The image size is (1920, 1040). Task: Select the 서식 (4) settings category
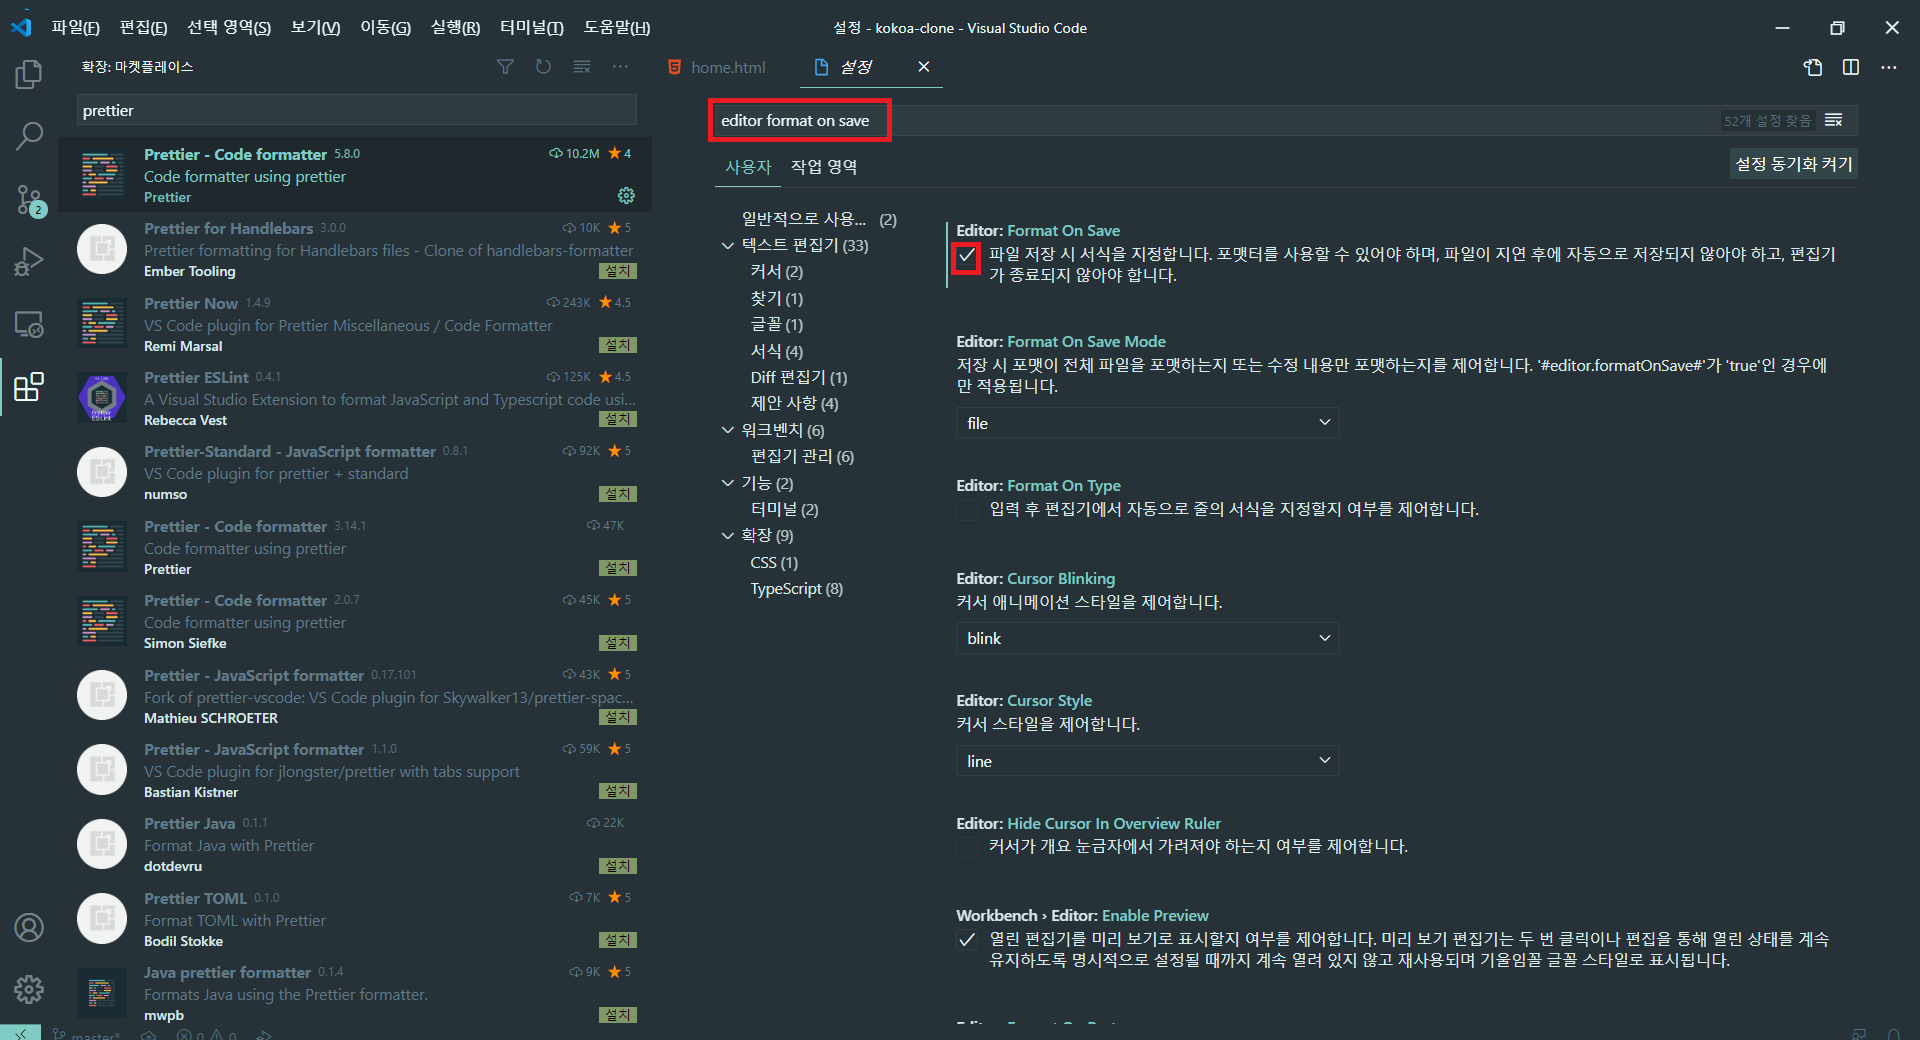click(x=777, y=351)
